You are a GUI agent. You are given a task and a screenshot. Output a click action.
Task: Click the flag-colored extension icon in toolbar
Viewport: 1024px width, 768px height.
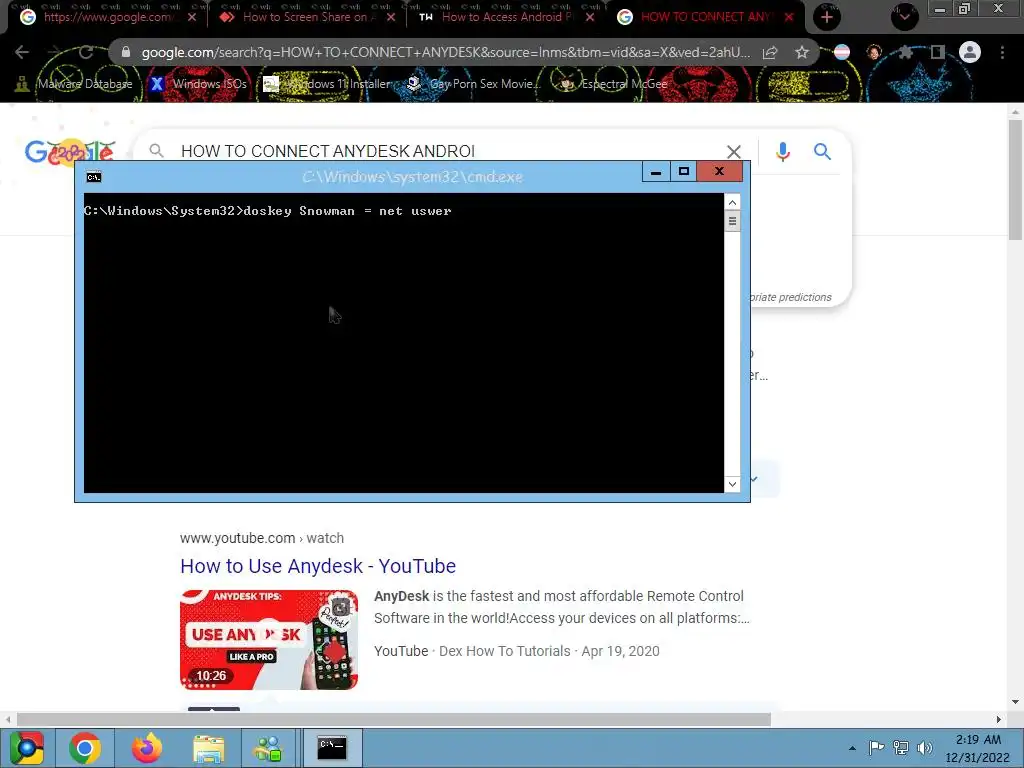point(842,52)
